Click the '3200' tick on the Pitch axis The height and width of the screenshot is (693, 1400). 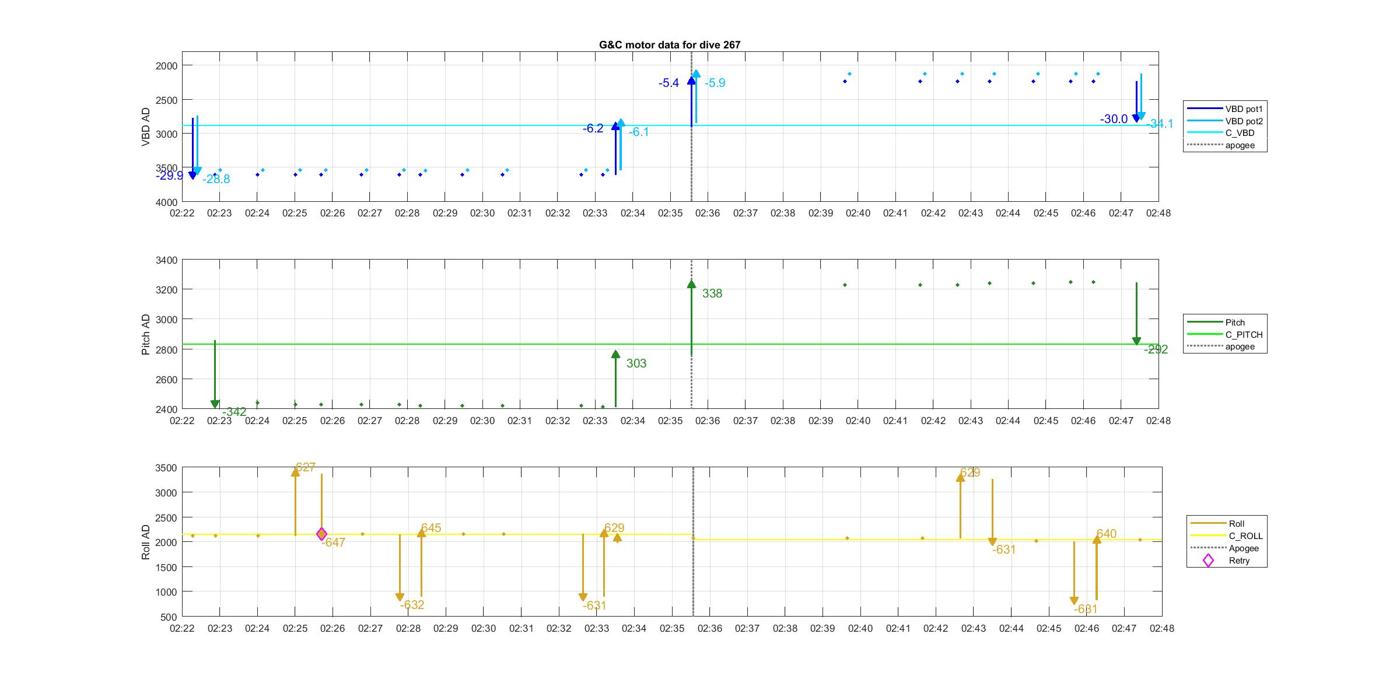[165, 290]
